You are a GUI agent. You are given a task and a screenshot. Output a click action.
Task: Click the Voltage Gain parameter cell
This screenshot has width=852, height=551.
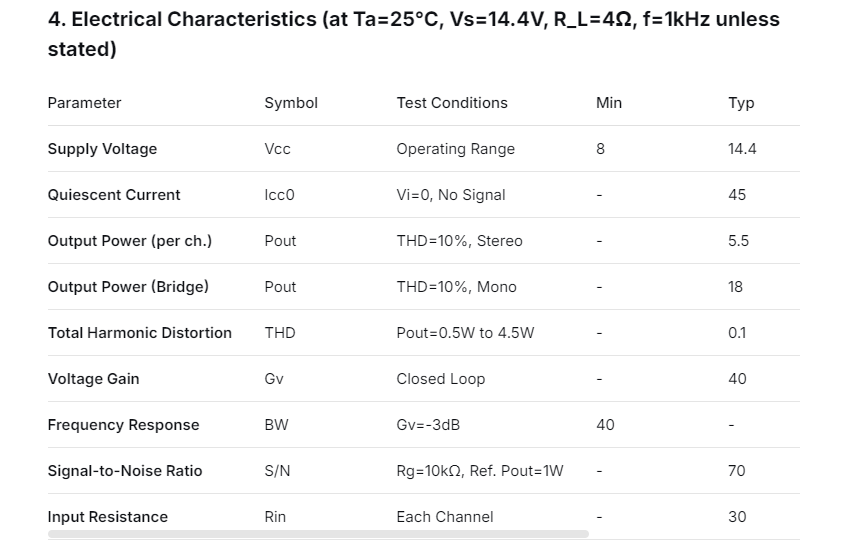(93, 379)
